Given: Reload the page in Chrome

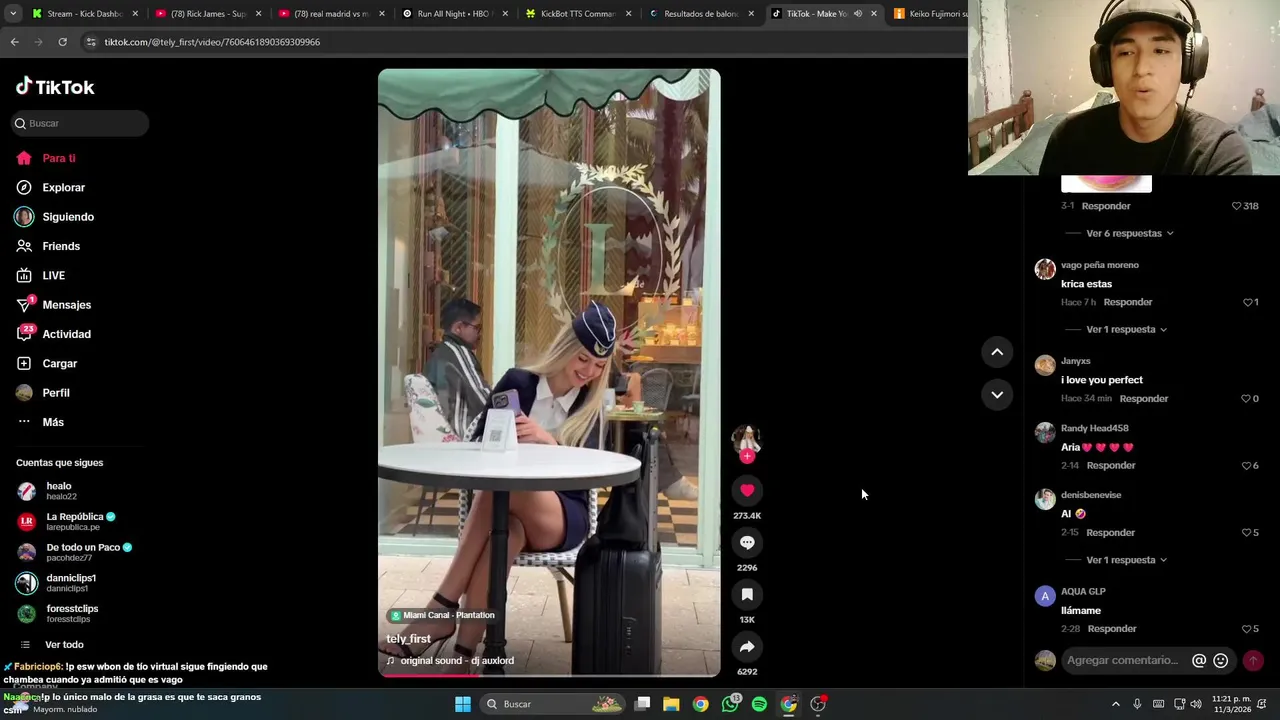Looking at the screenshot, I should [x=62, y=42].
